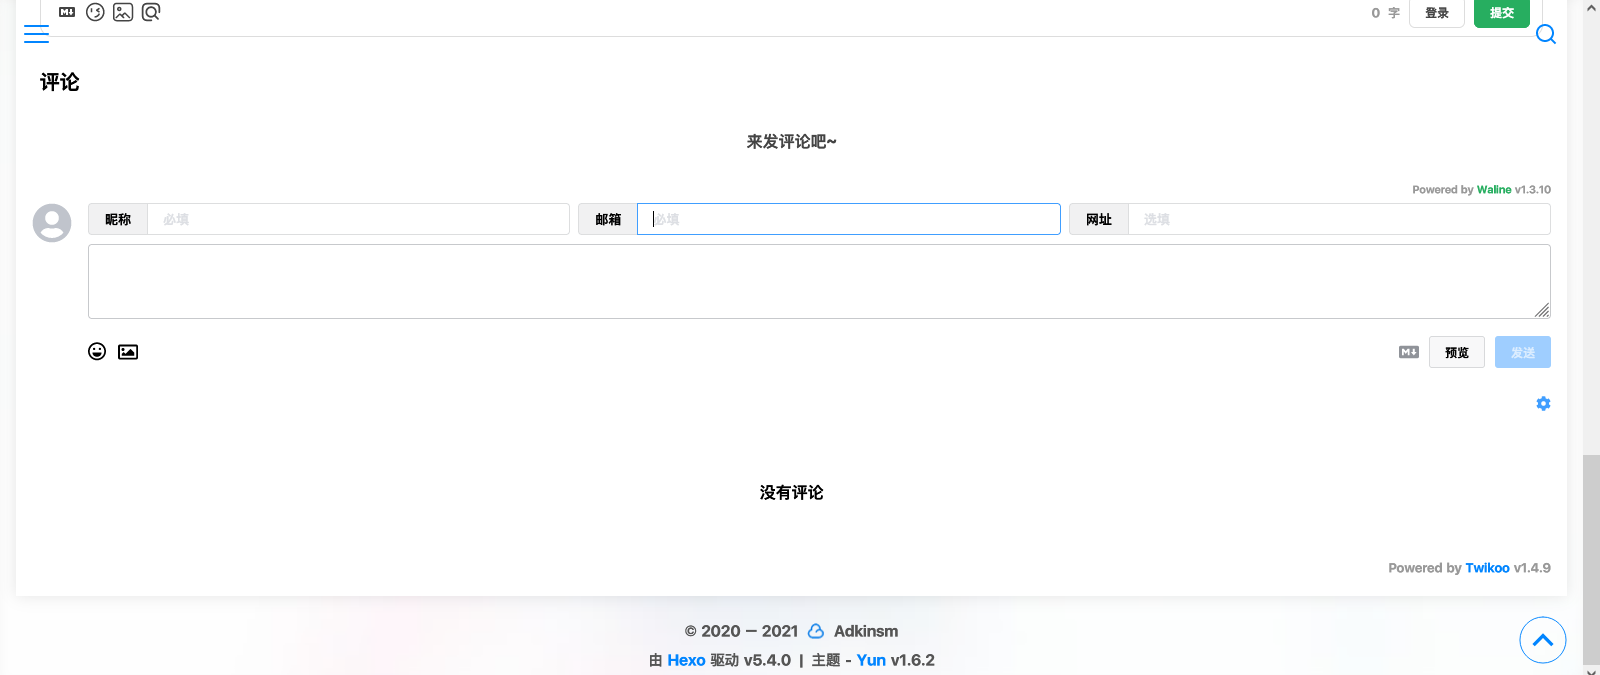Click the Waline preview magnifier icon

coord(151,12)
